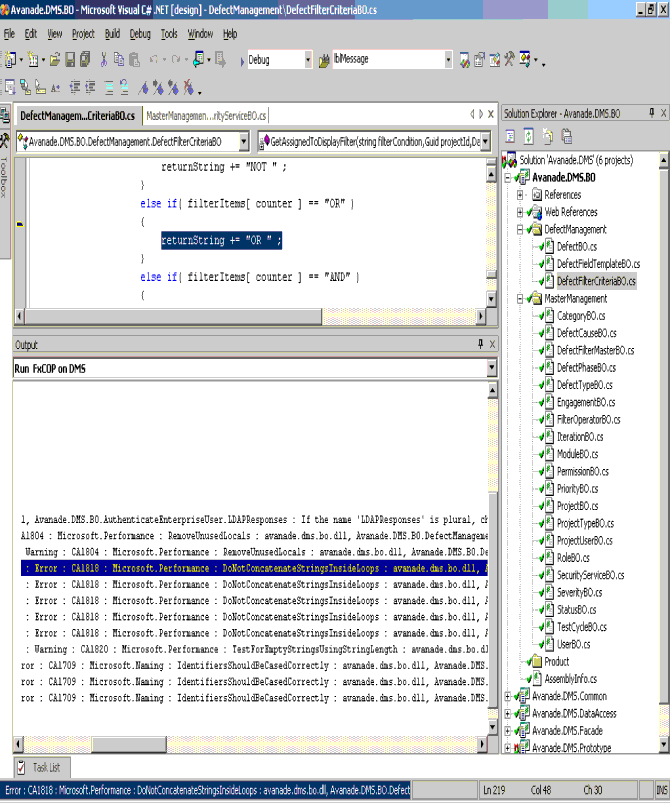The image size is (670, 803).
Task: Expand the Avanade.DMS.Common project
Action: [x=508, y=696]
